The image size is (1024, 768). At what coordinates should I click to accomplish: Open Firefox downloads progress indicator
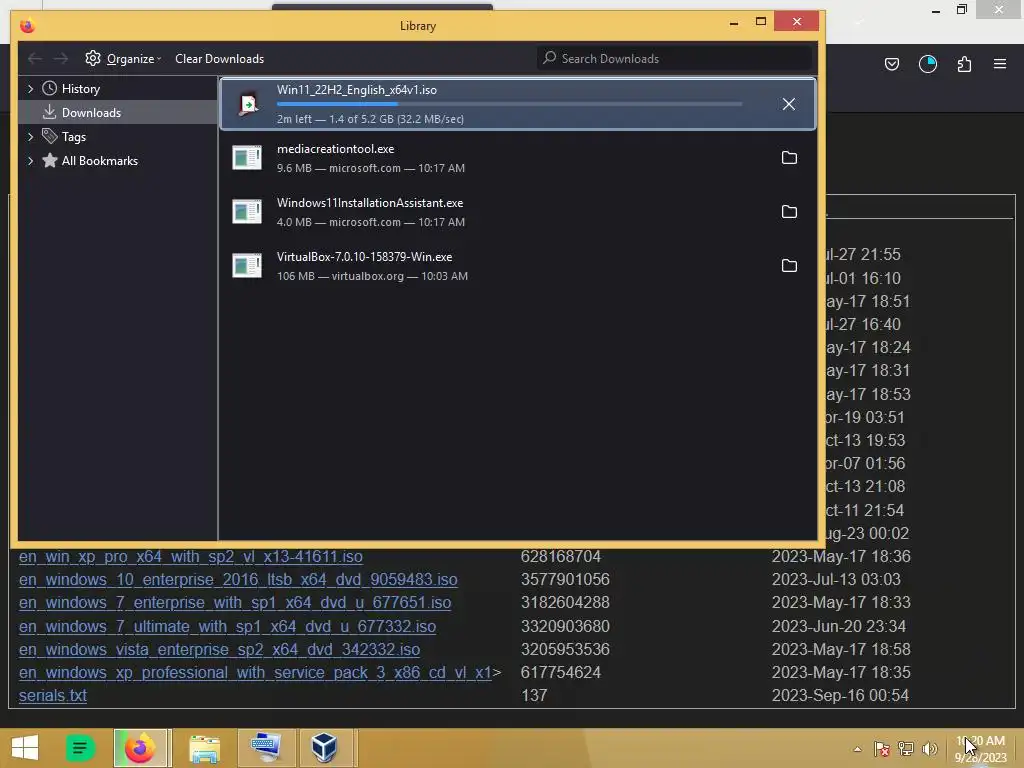(x=927, y=64)
